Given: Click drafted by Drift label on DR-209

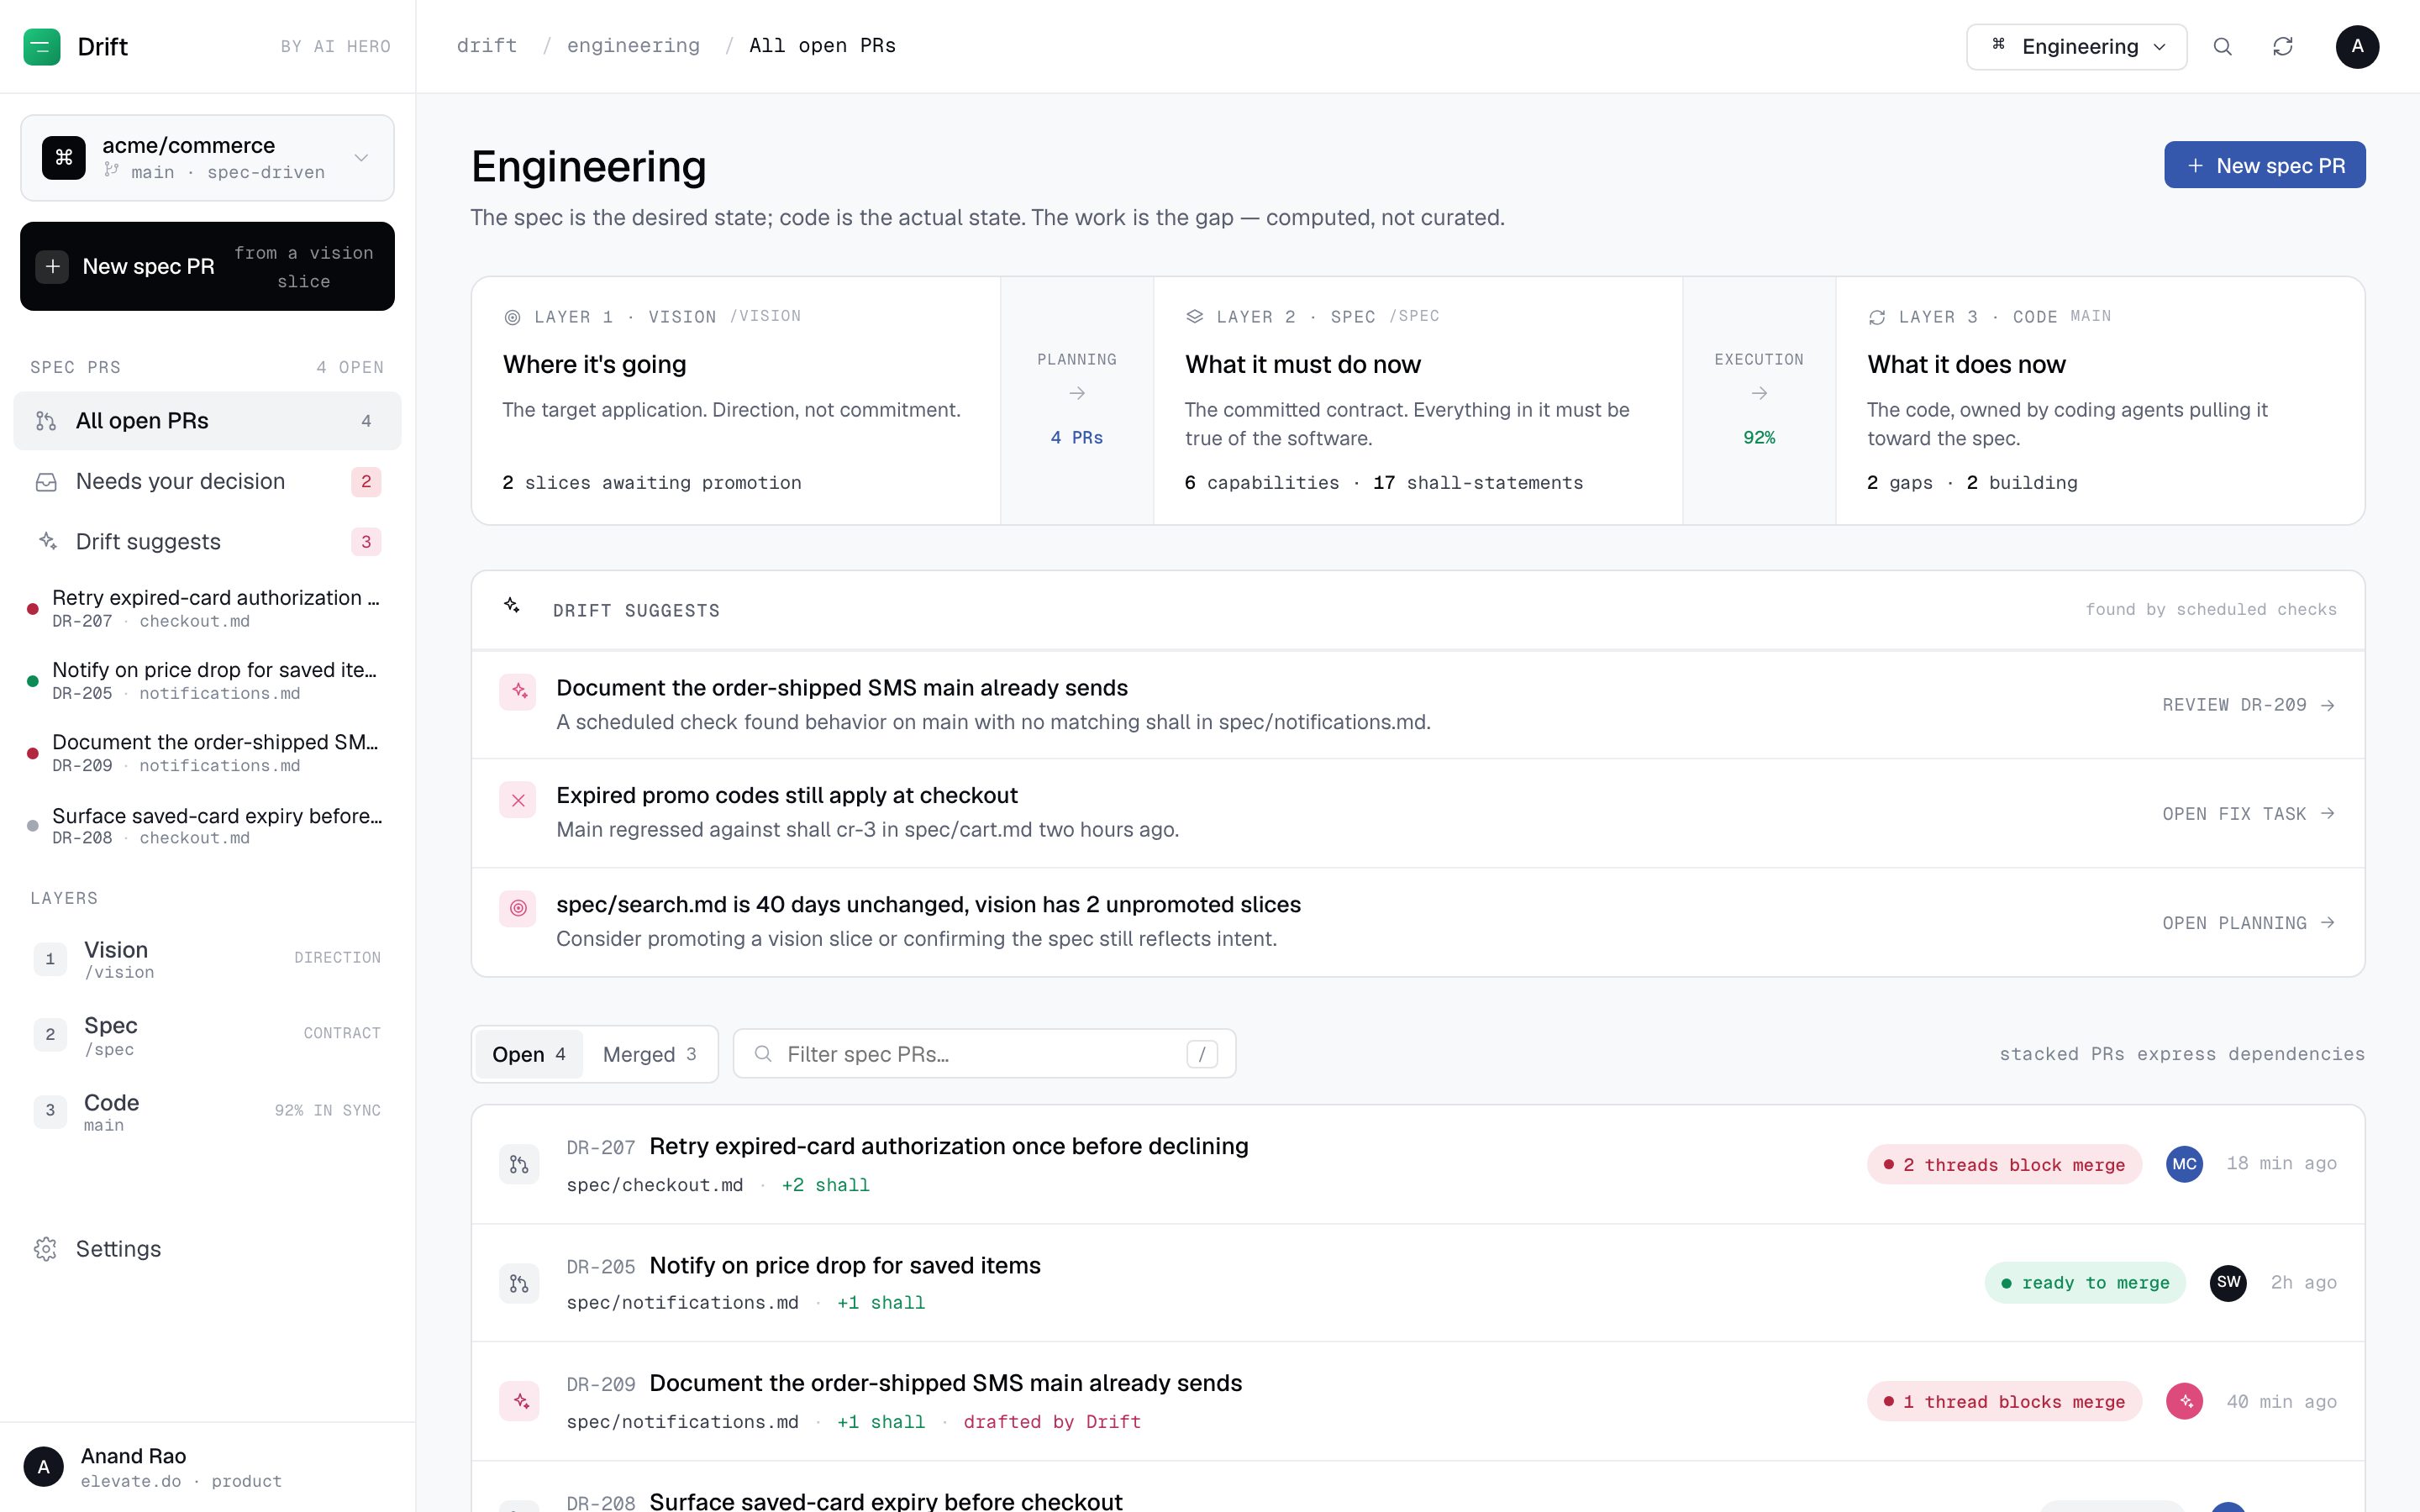Looking at the screenshot, I should (1052, 1422).
